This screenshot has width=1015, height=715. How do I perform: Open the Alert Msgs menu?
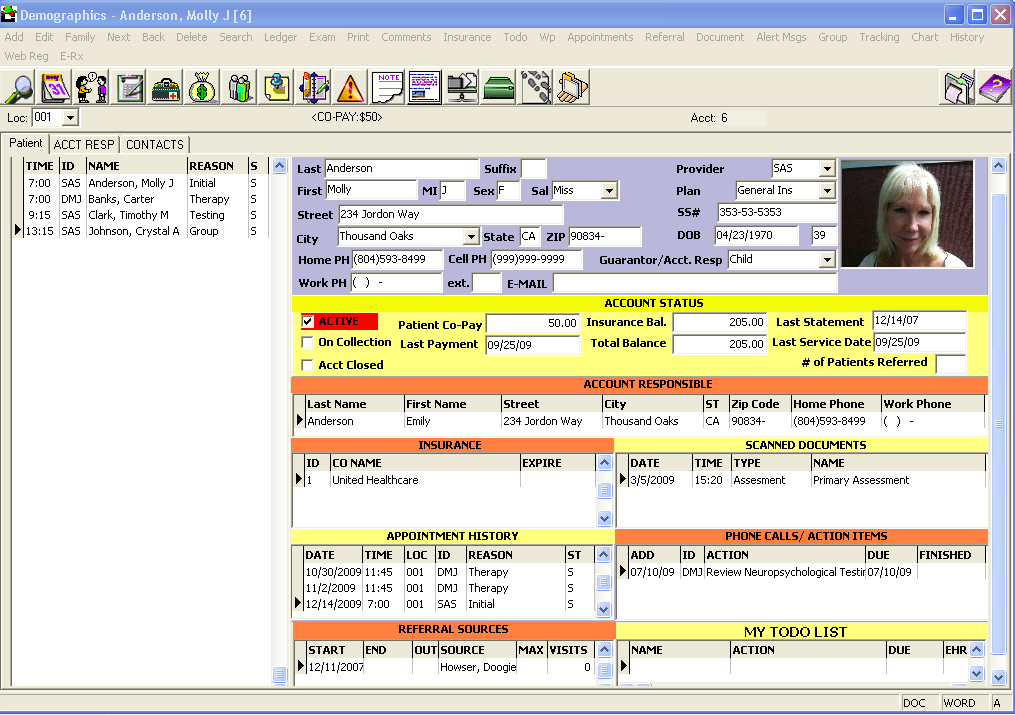point(781,37)
